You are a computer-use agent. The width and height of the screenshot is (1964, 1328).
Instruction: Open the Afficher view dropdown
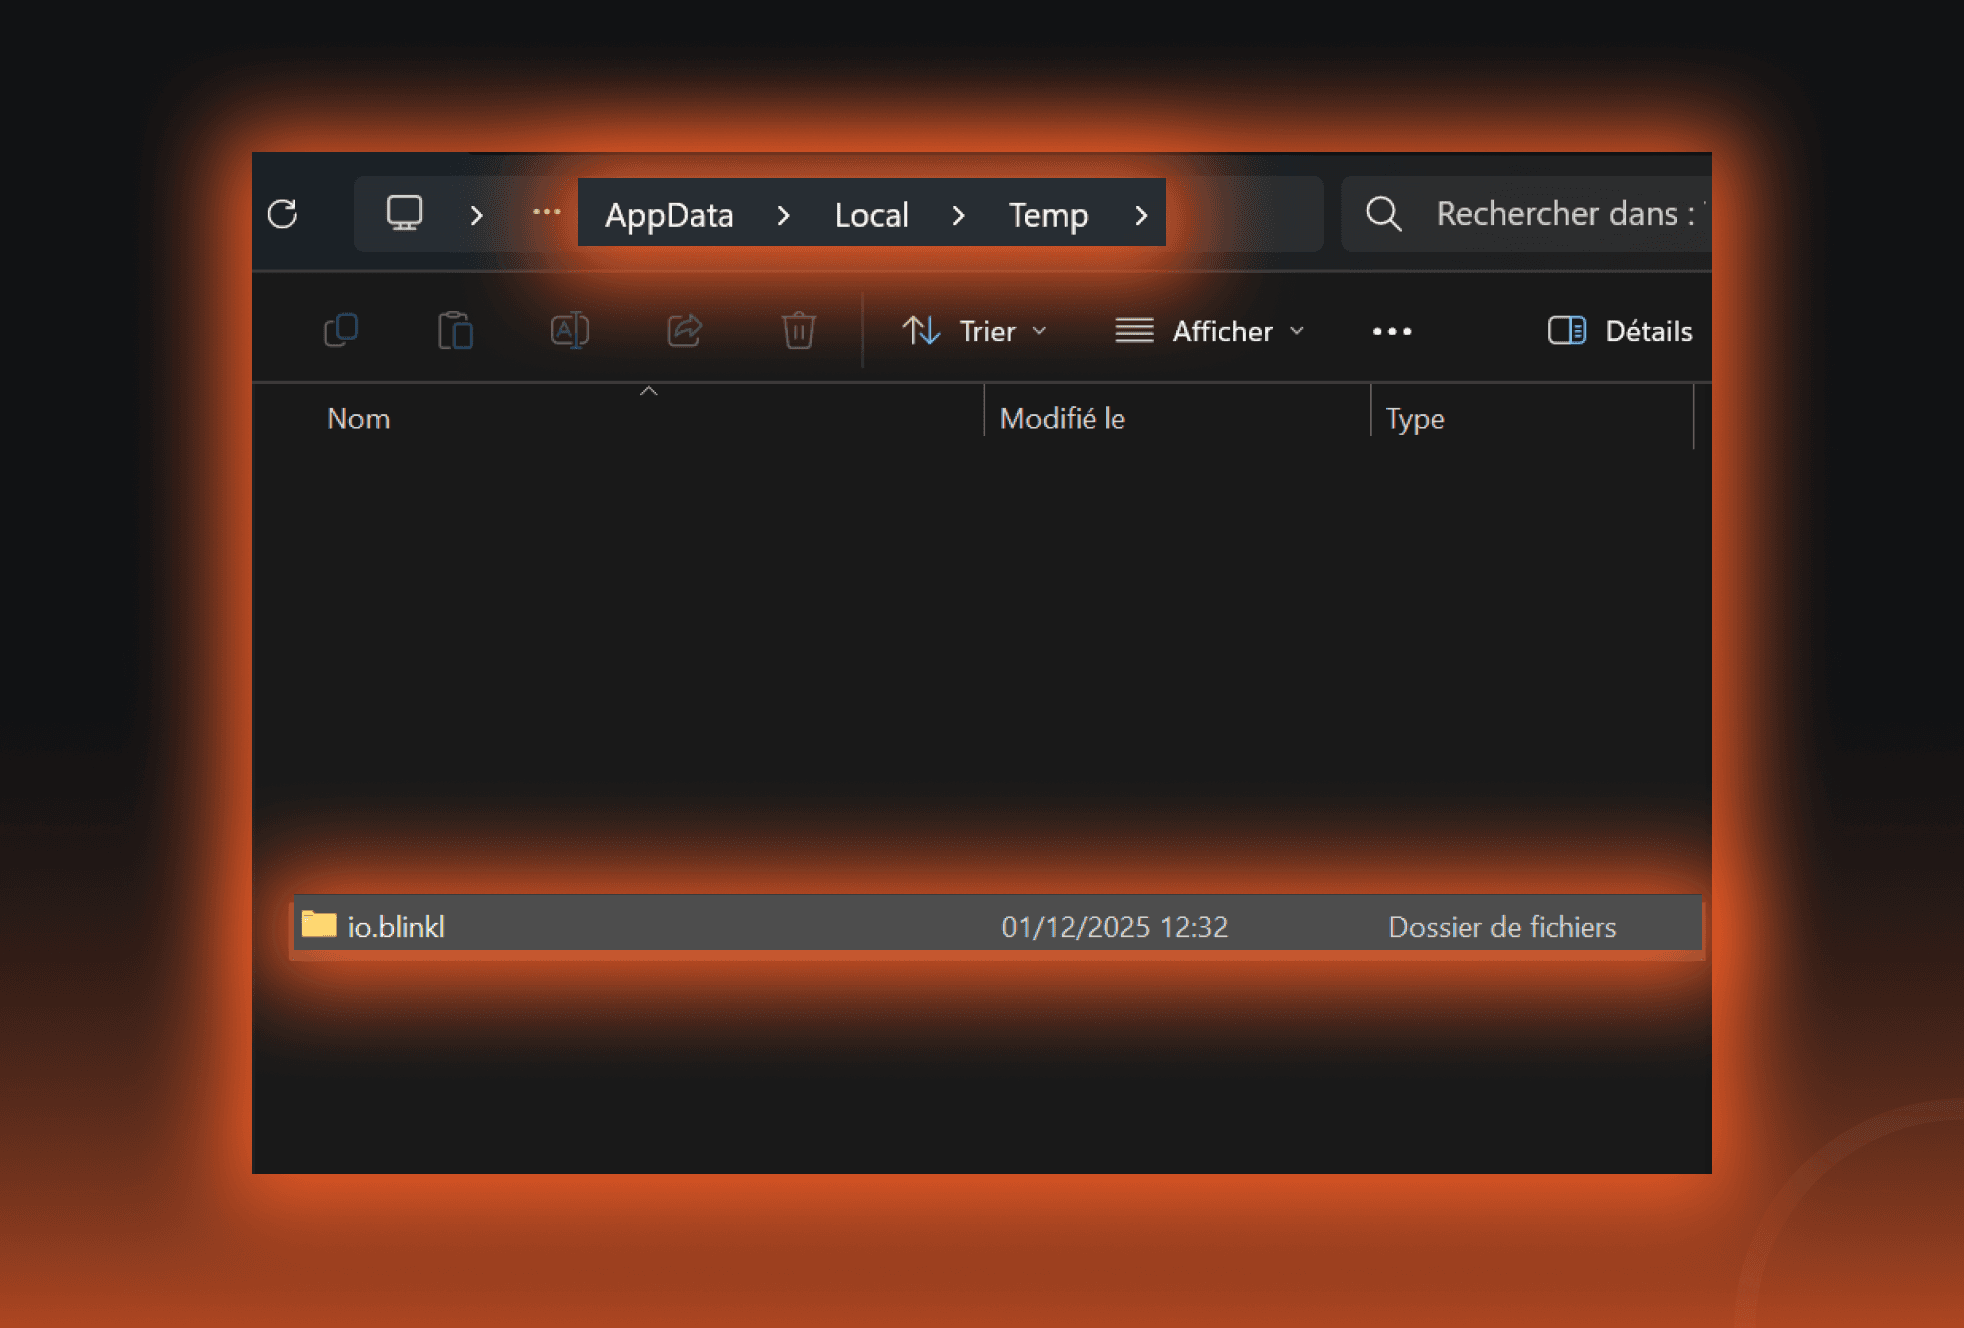tap(1210, 331)
